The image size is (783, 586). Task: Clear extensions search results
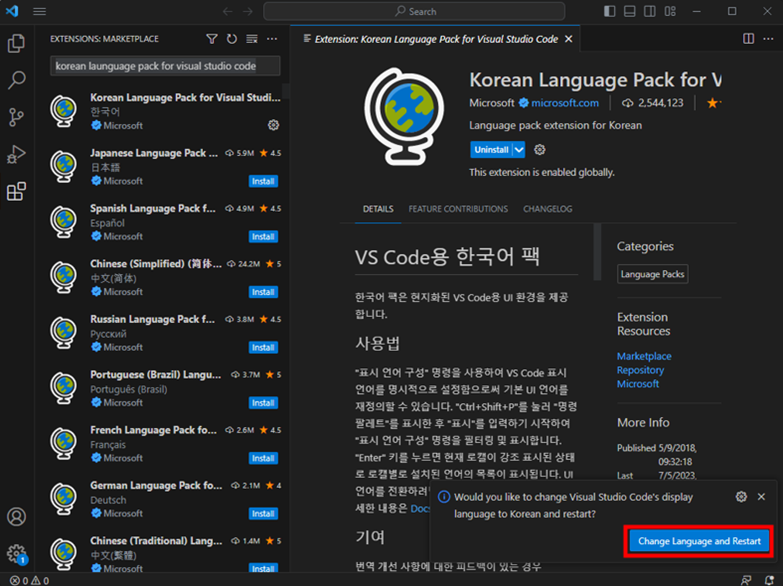pyautogui.click(x=252, y=38)
